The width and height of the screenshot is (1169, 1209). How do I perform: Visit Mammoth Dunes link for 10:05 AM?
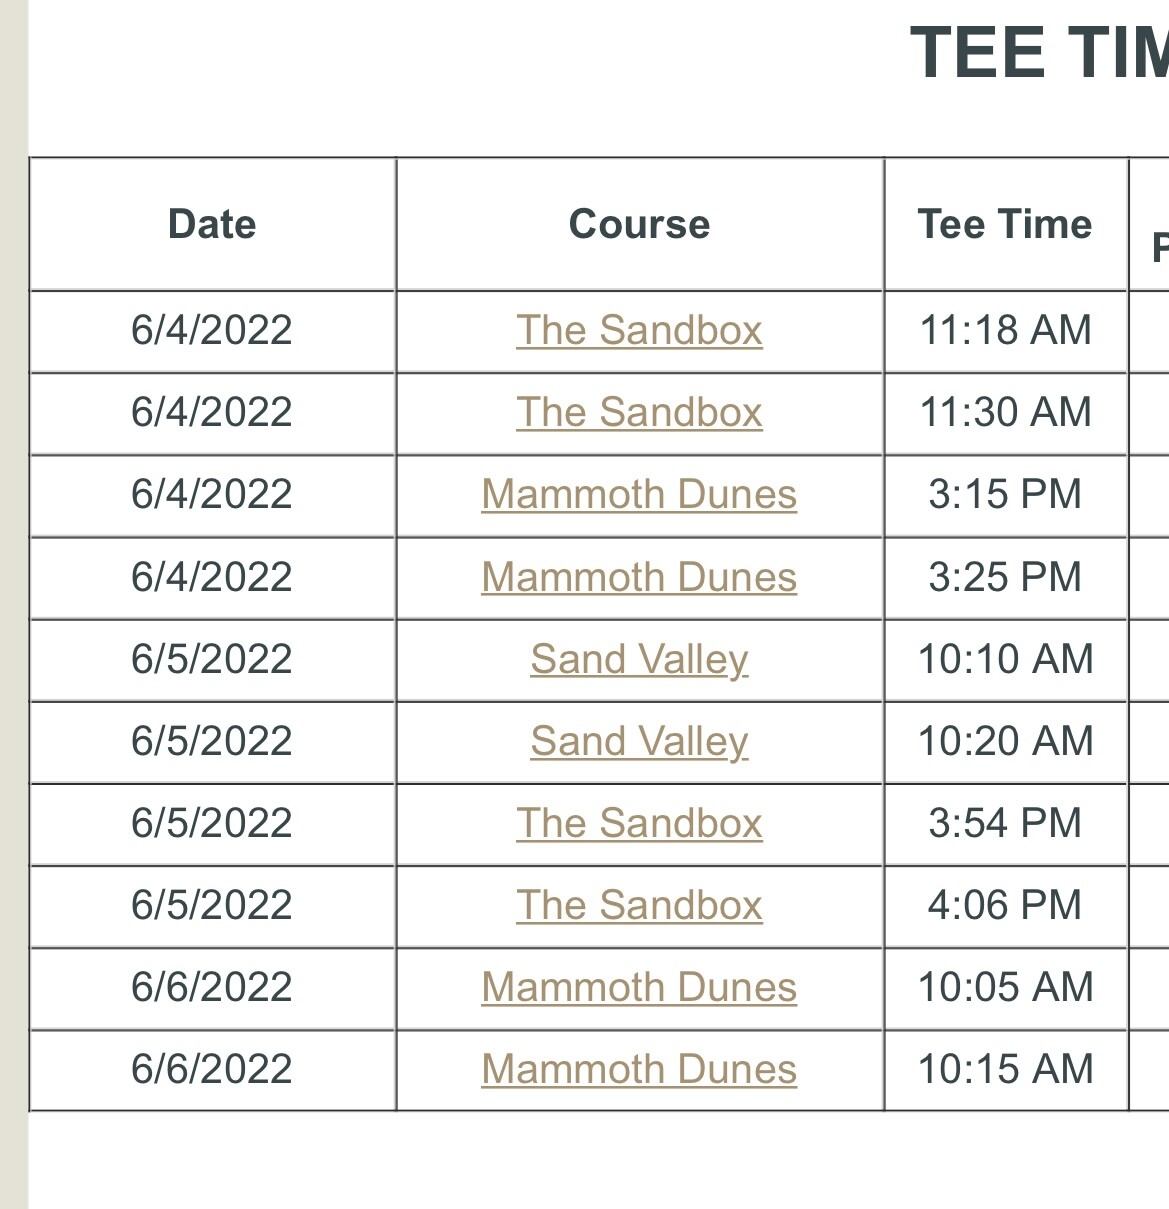[639, 988]
